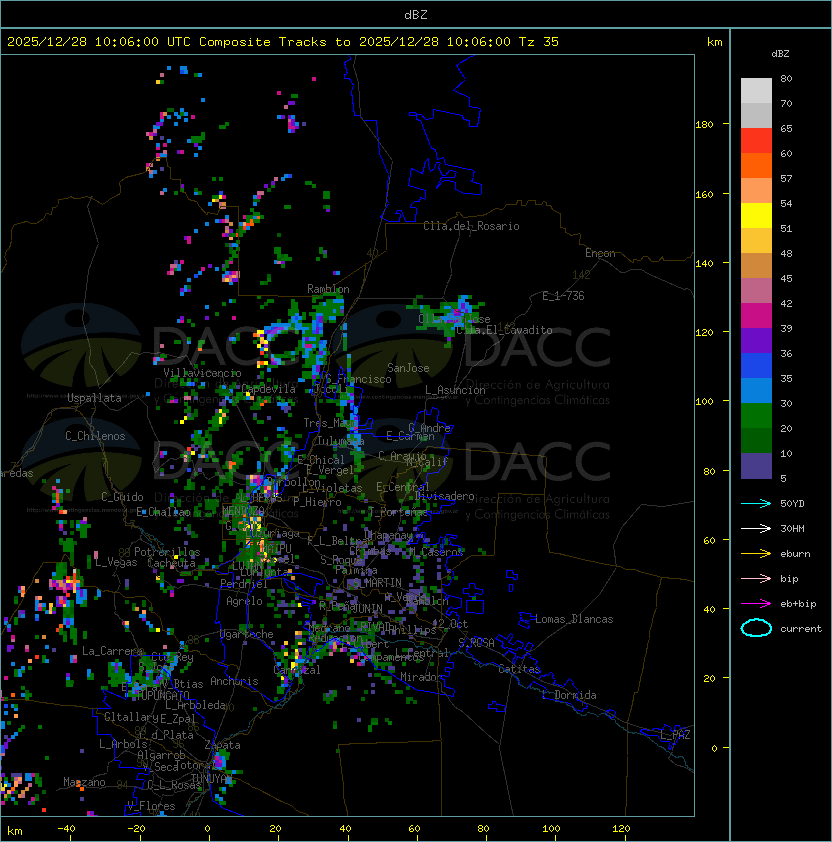Image resolution: width=832 pixels, height=842 pixels.
Task: Click the 'Villavicencio' map label
Action: pyautogui.click(x=202, y=373)
